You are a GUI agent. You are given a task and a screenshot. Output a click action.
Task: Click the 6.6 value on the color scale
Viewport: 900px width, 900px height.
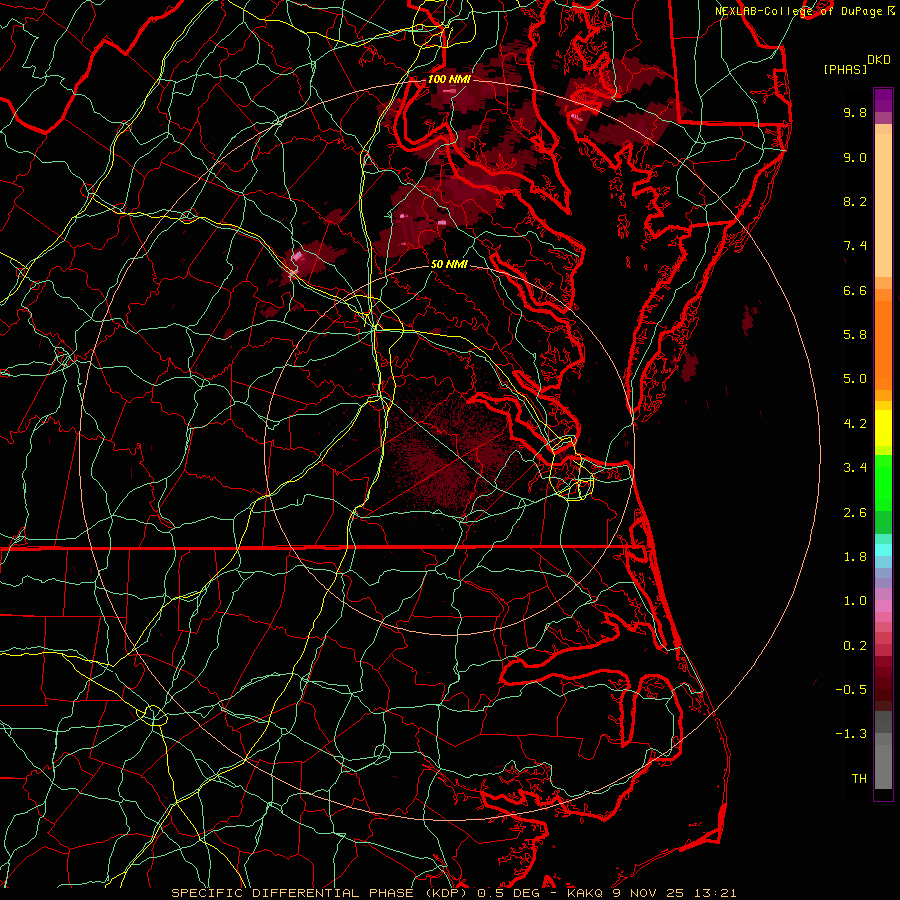(x=855, y=290)
